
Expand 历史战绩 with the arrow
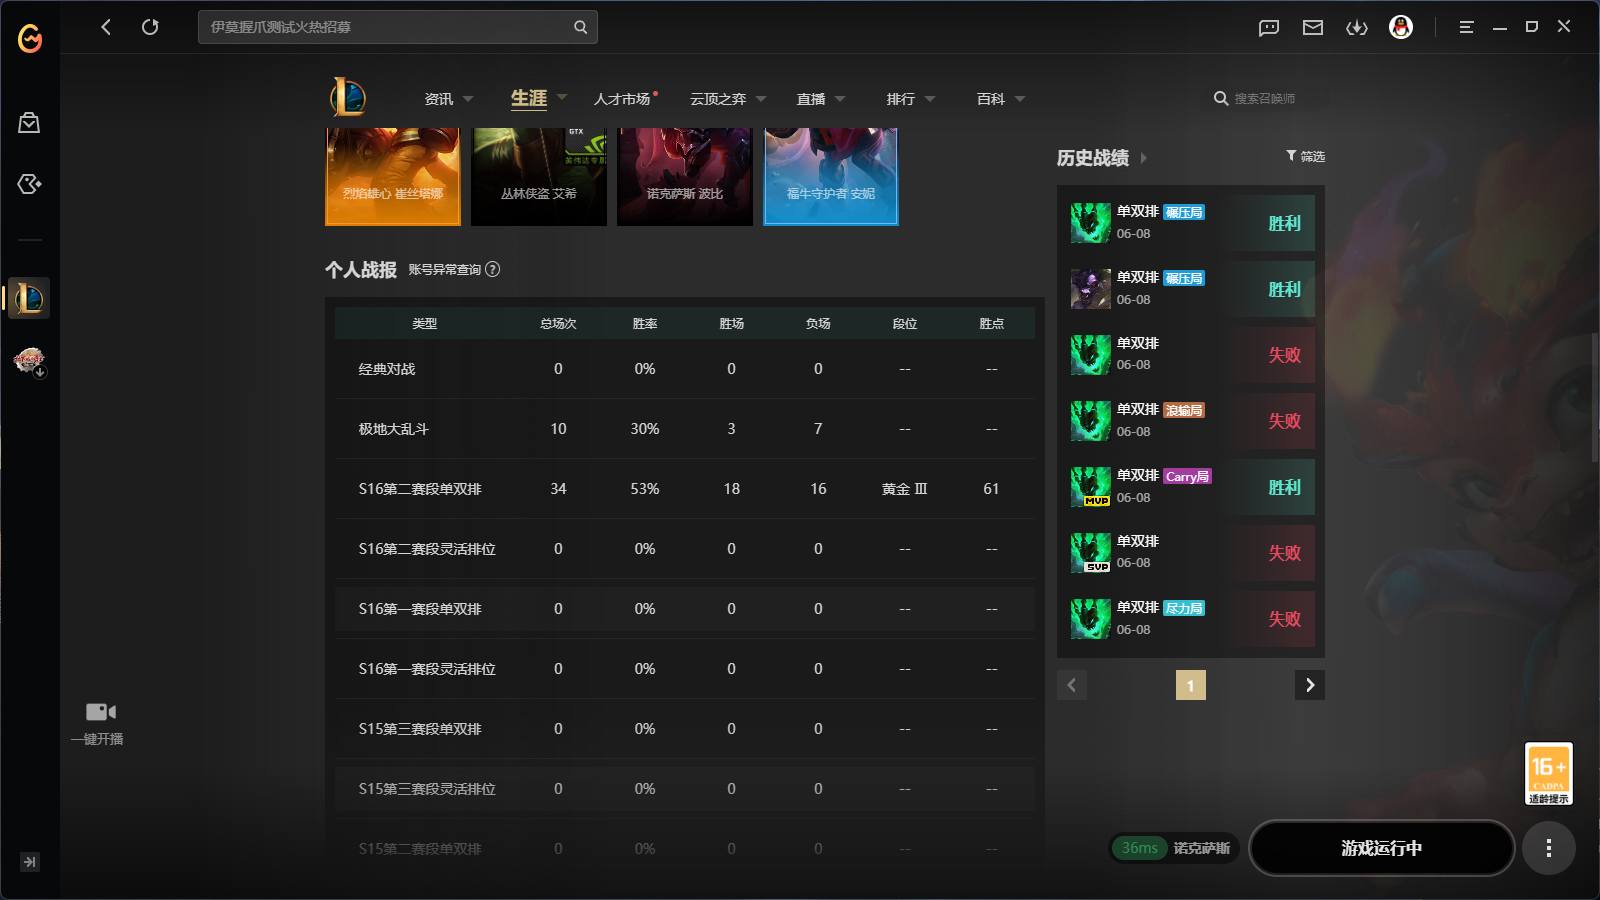pyautogui.click(x=1144, y=158)
